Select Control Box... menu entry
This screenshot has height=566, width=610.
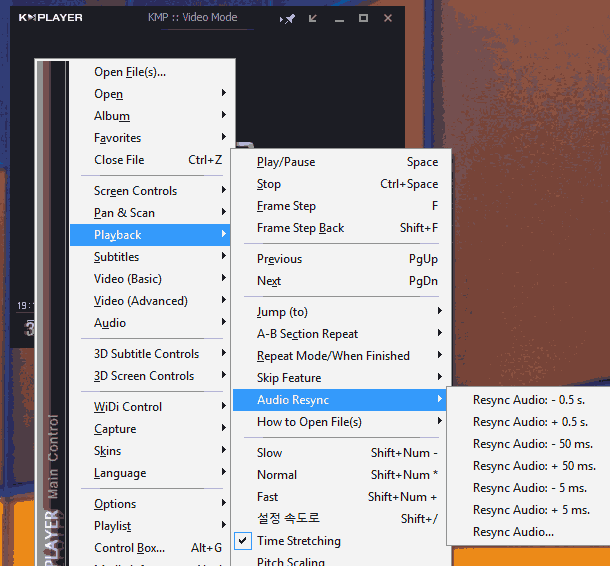[152, 547]
